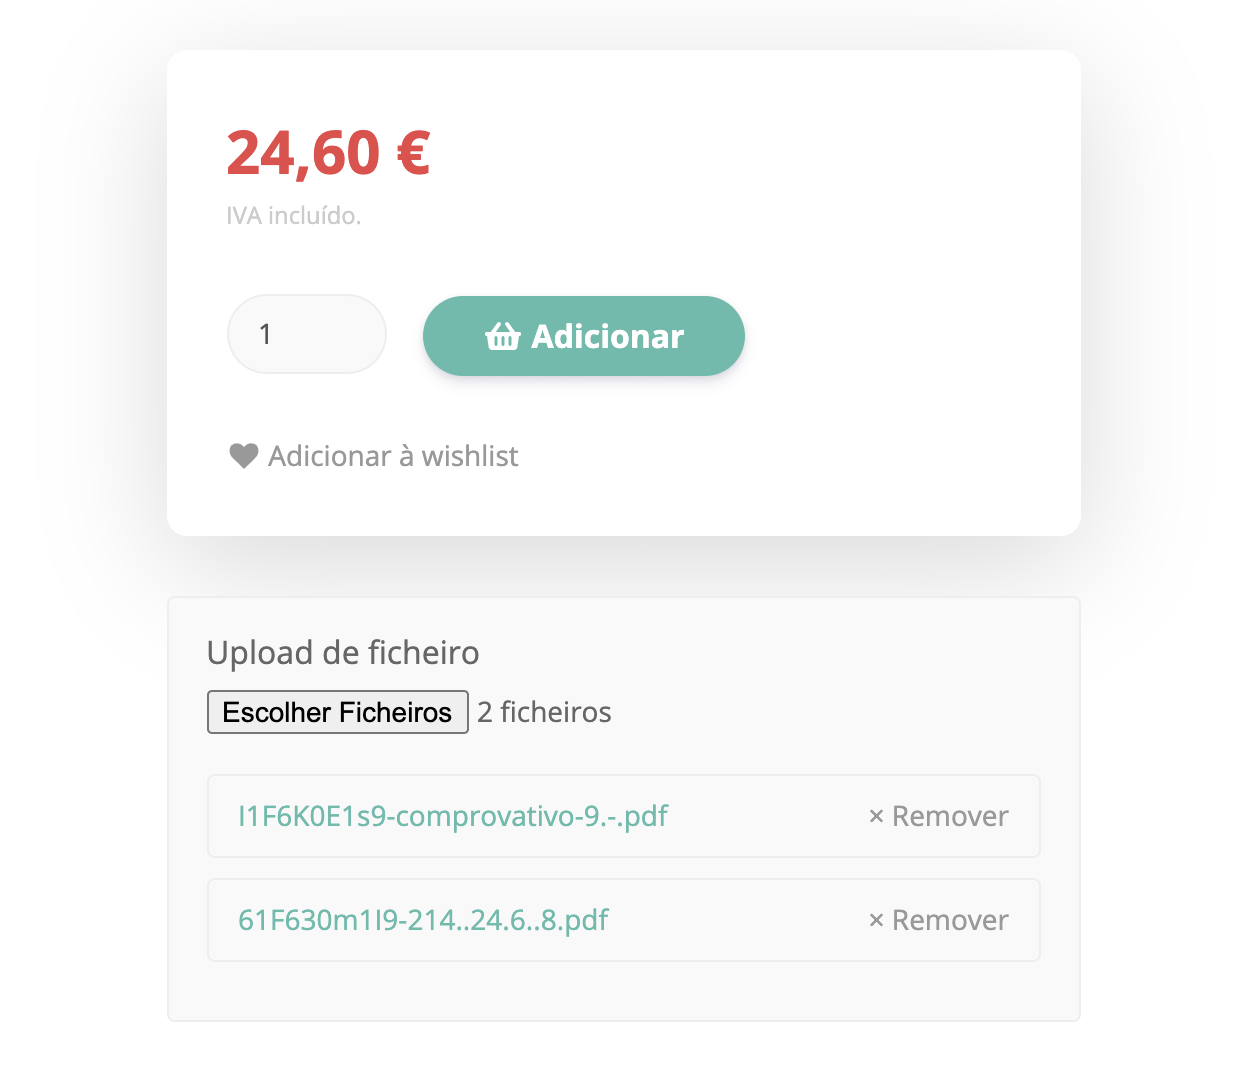Click the quantity input field showing 1

[x=306, y=334]
